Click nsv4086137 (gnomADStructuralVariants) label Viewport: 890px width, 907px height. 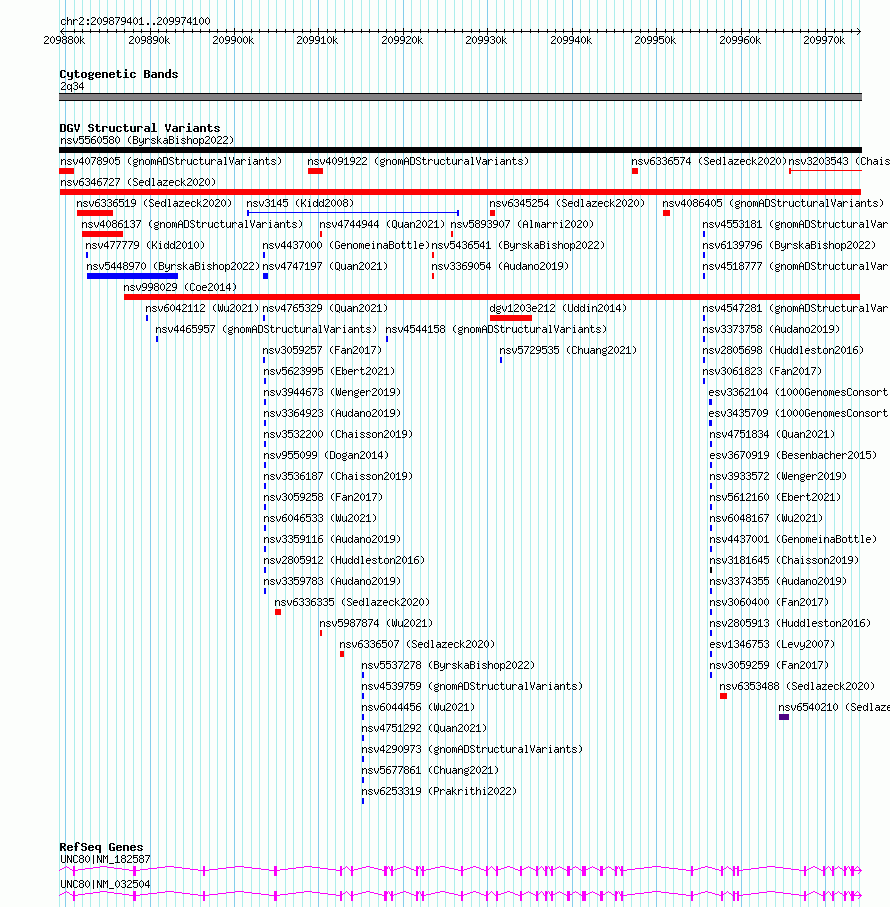point(192,224)
